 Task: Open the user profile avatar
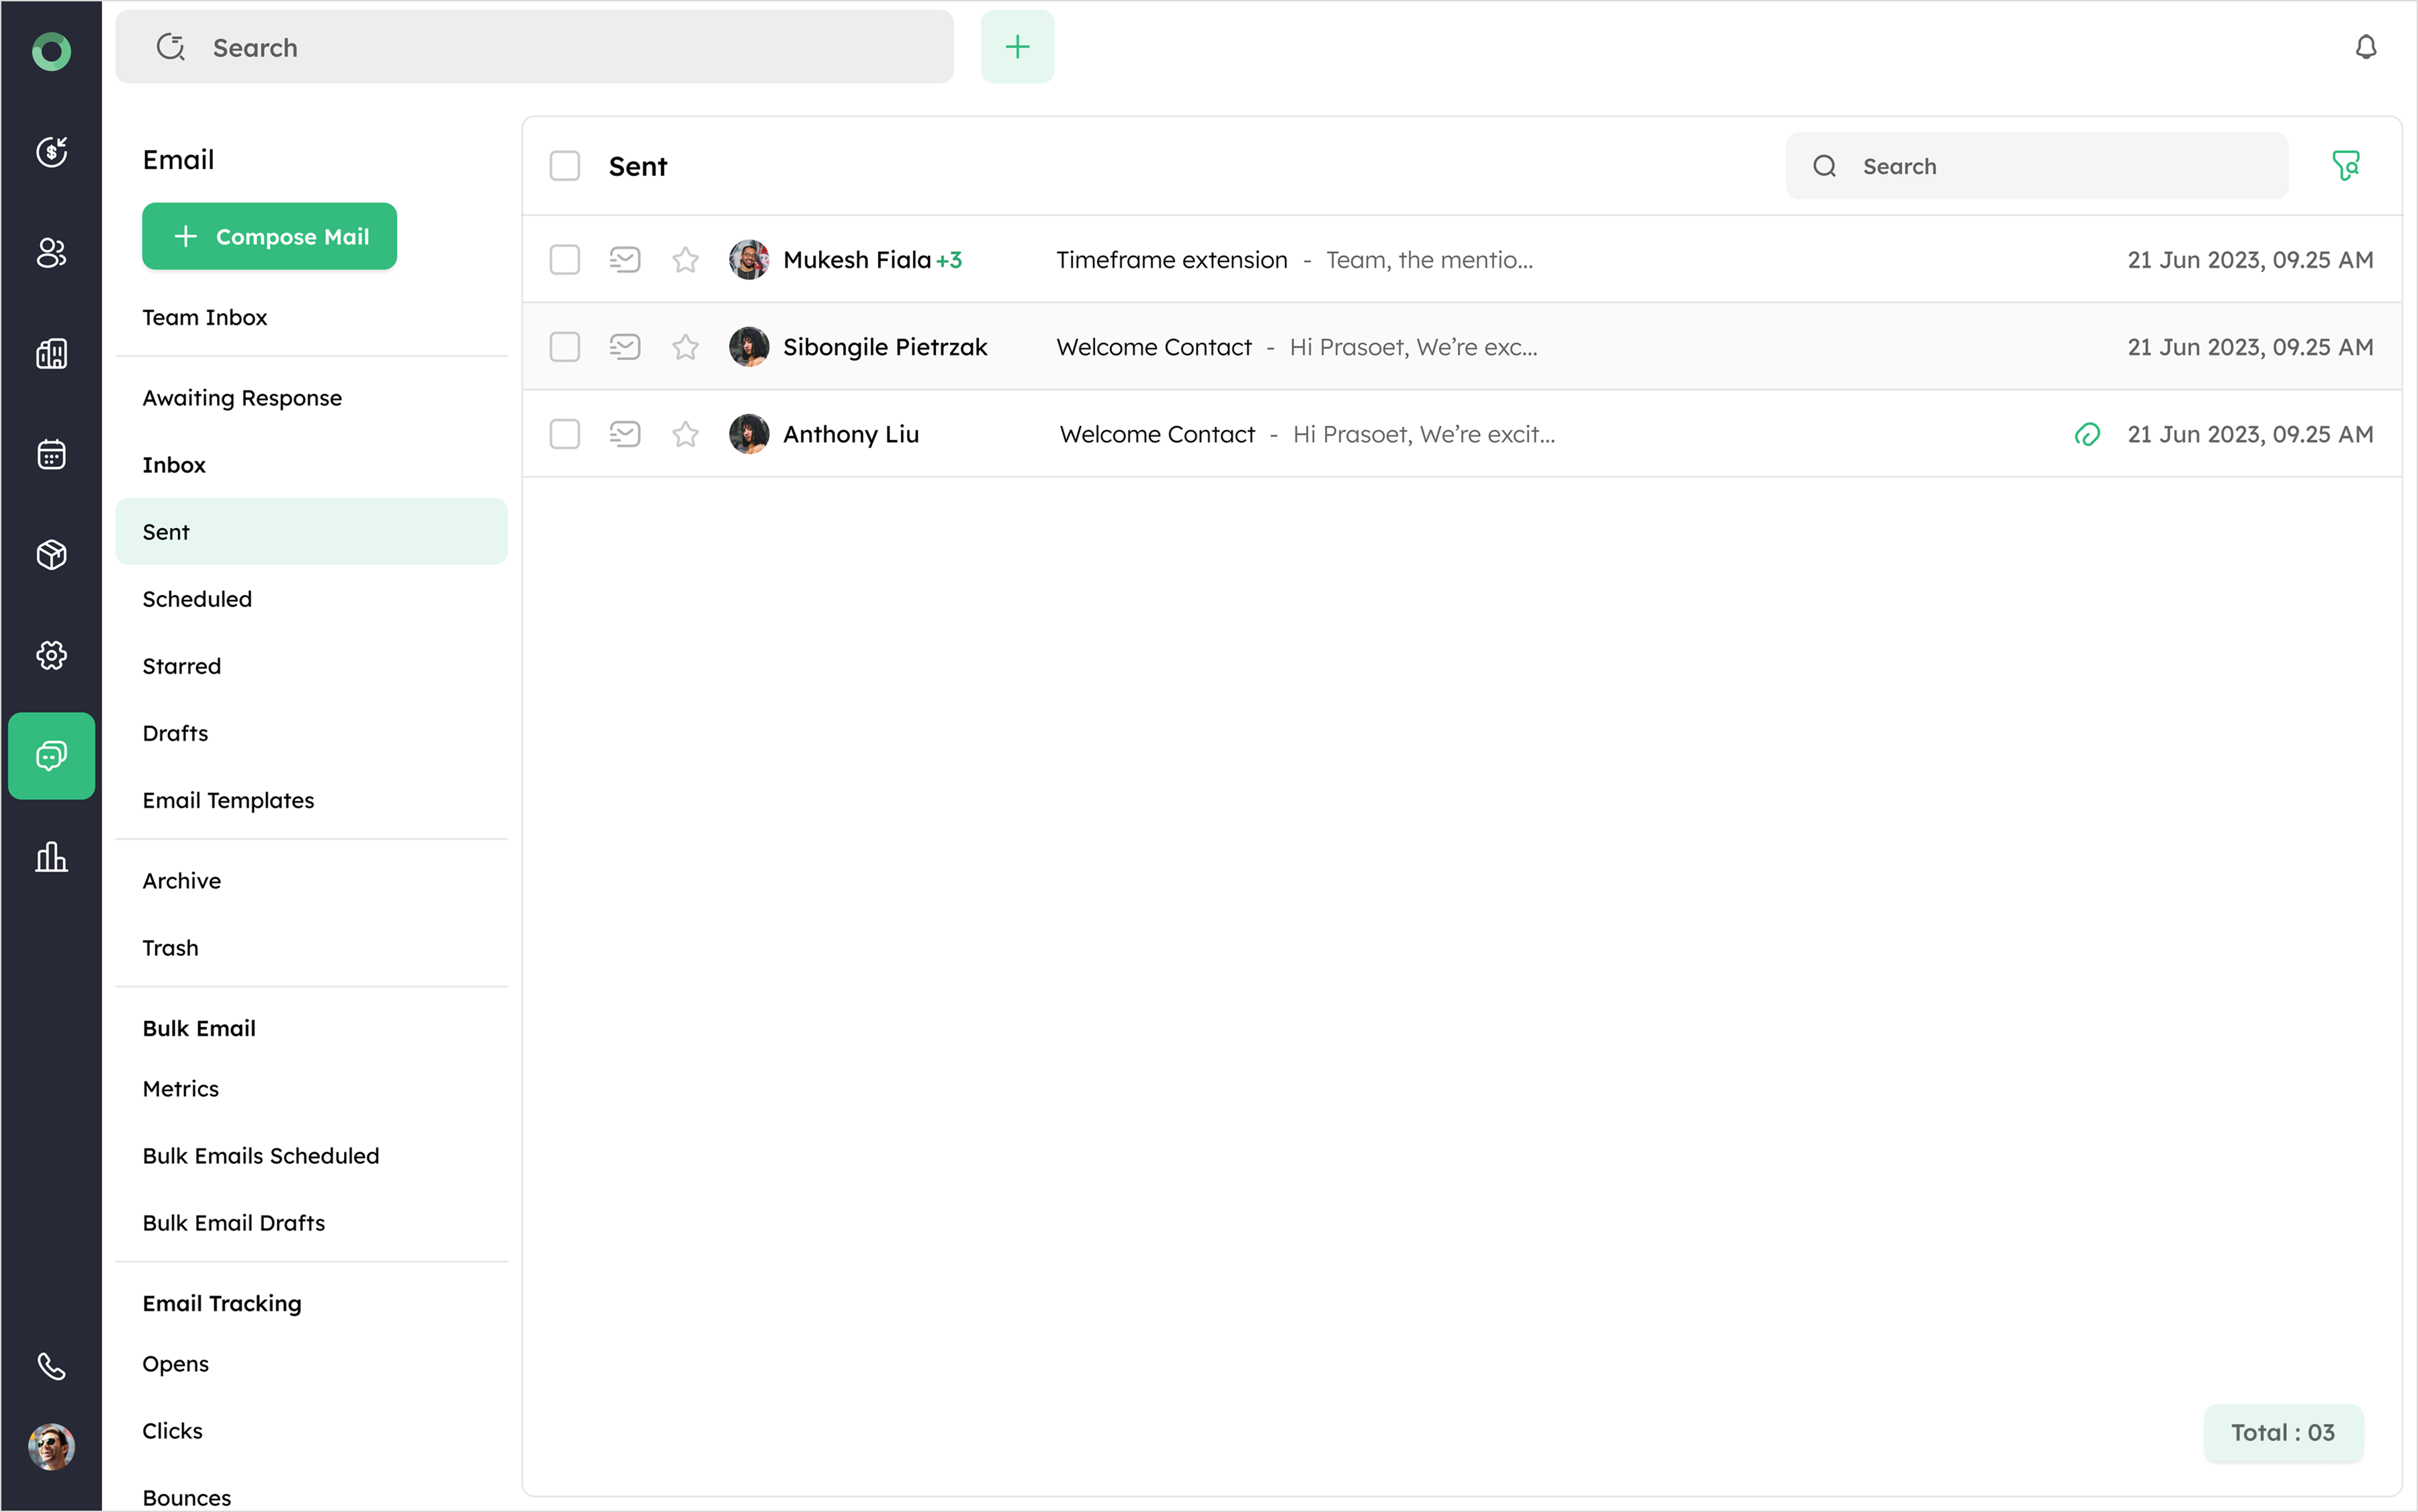[51, 1446]
